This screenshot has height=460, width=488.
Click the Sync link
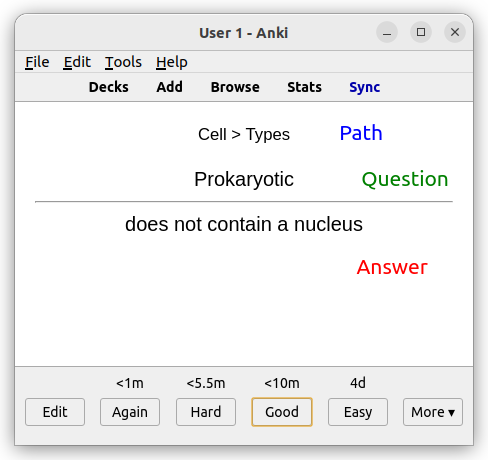[365, 87]
